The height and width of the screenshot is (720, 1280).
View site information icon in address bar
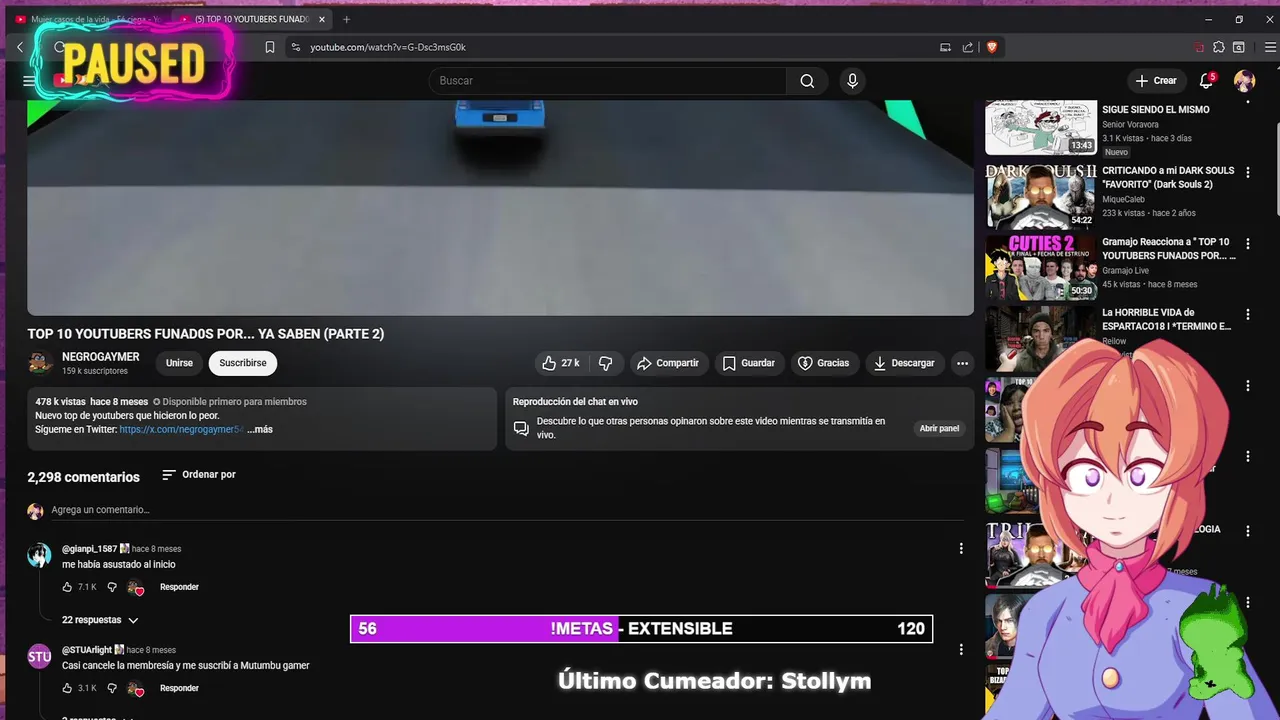pos(295,47)
